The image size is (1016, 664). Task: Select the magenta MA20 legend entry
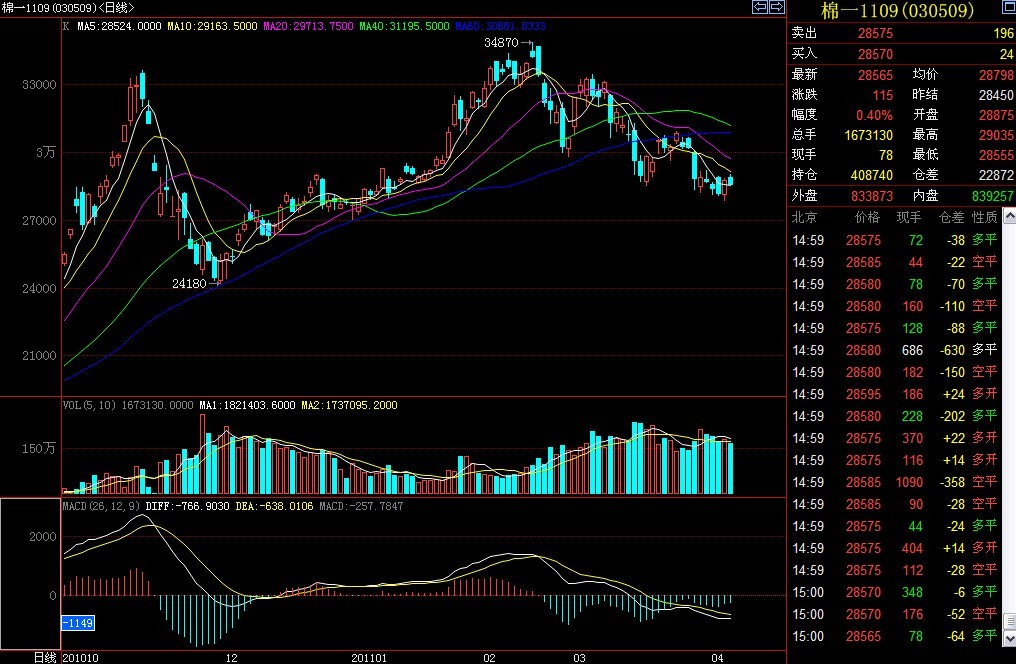point(306,27)
